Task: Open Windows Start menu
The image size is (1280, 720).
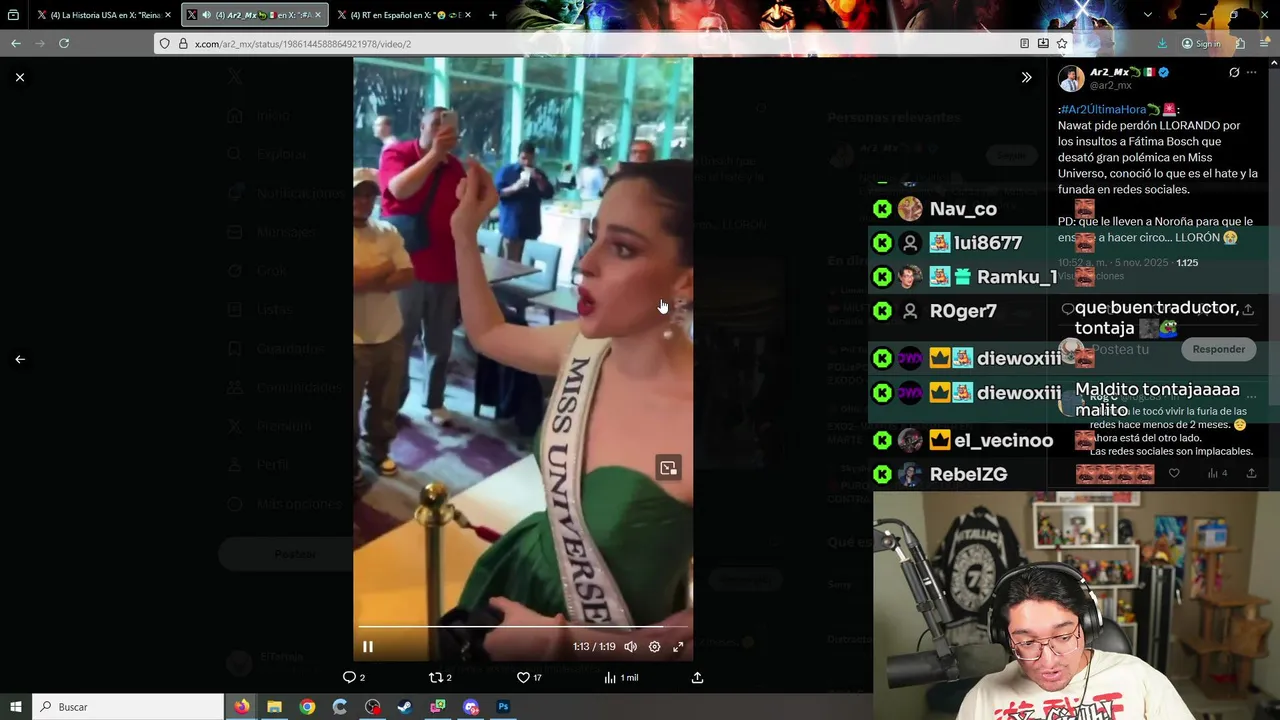Action: tap(16, 707)
